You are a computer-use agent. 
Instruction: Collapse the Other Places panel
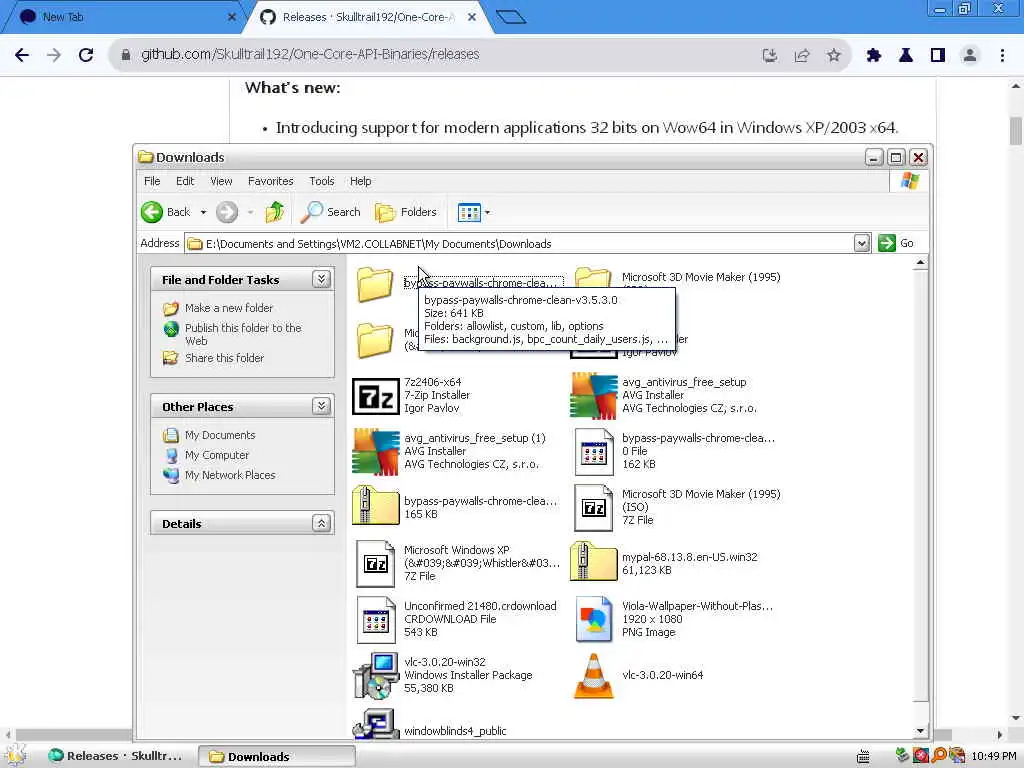point(321,406)
